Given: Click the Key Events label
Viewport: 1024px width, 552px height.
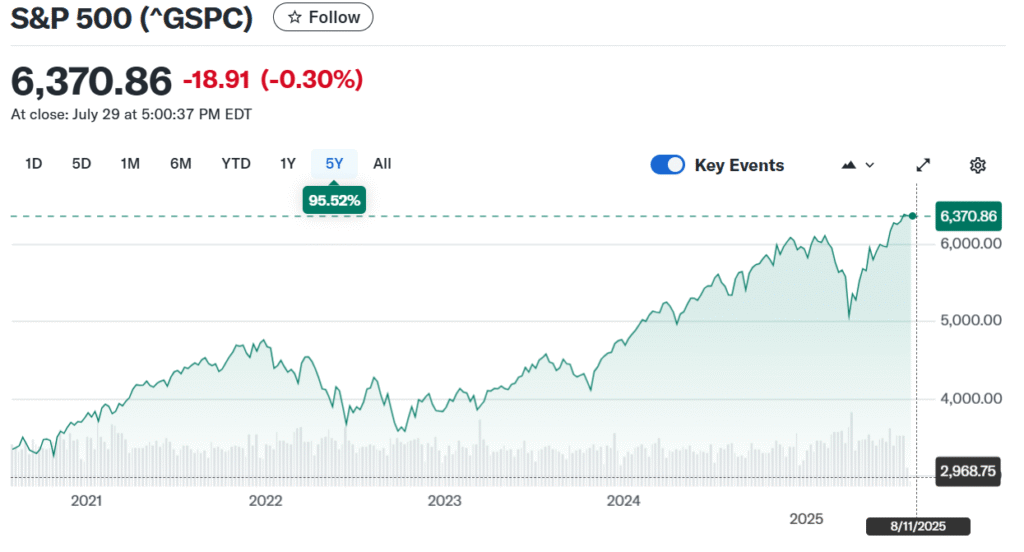Looking at the screenshot, I should [739, 166].
